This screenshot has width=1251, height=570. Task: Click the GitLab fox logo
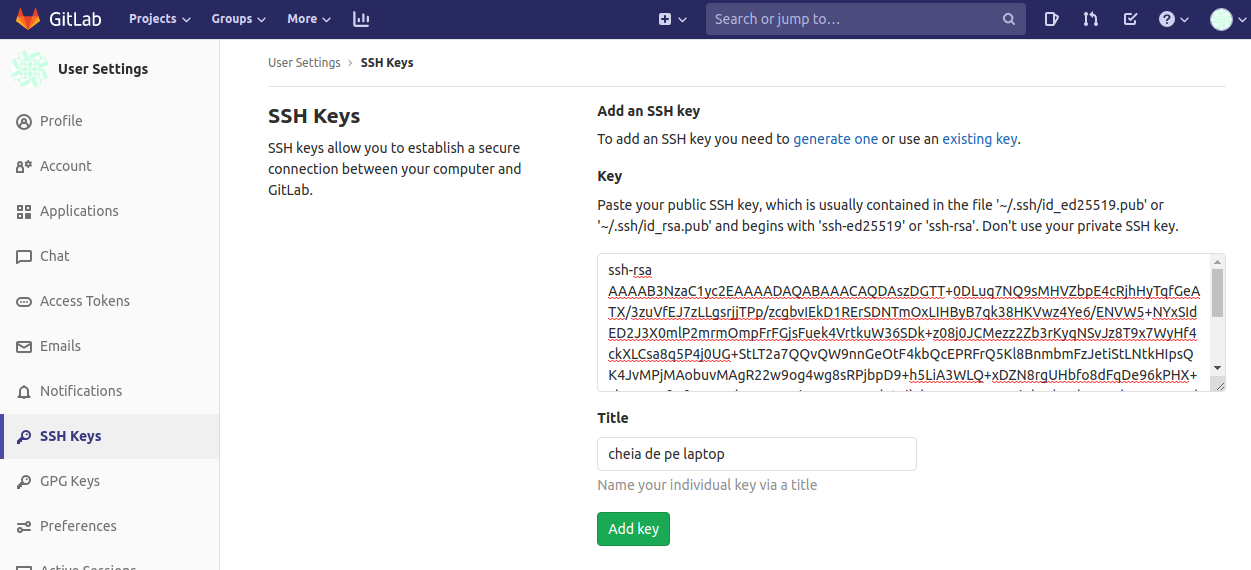(x=27, y=19)
